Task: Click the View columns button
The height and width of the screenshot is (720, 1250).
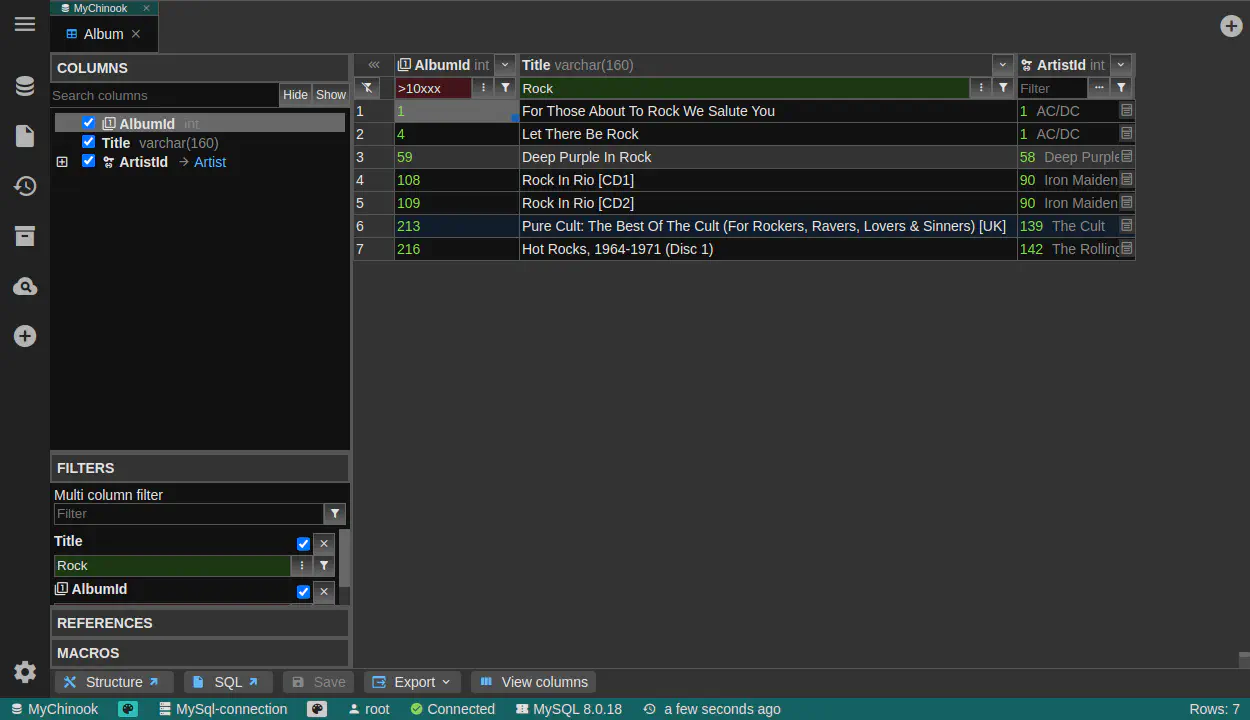Action: 533,682
